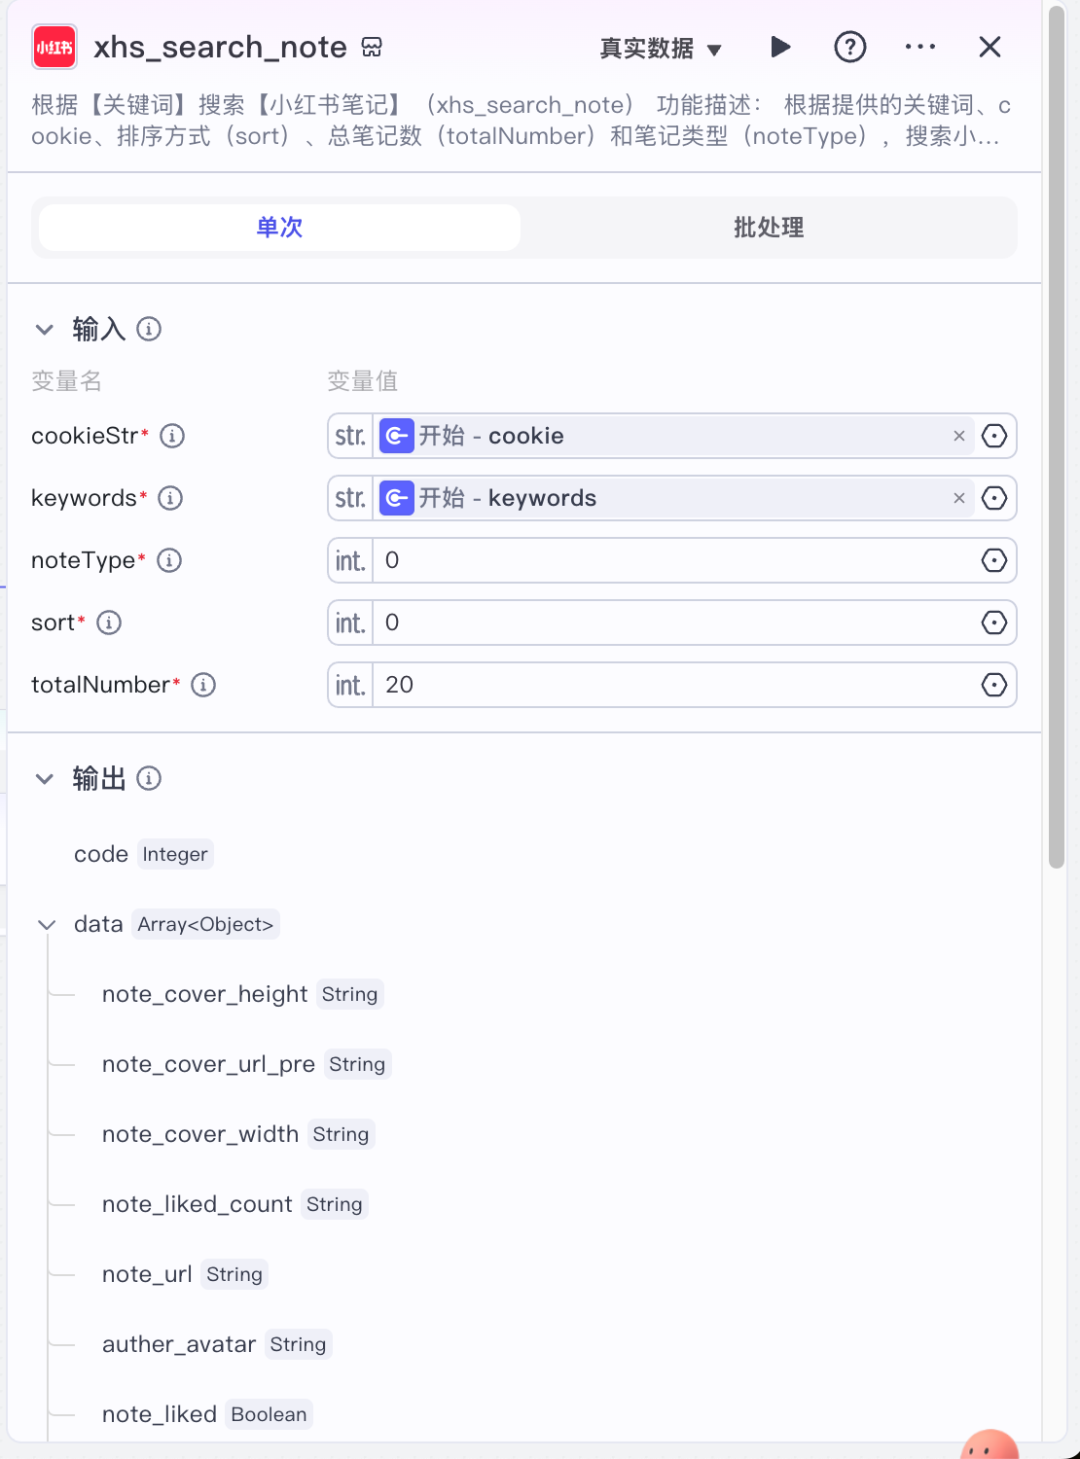Run the node with the play button
Image resolution: width=1080 pixels, height=1459 pixels.
[781, 47]
